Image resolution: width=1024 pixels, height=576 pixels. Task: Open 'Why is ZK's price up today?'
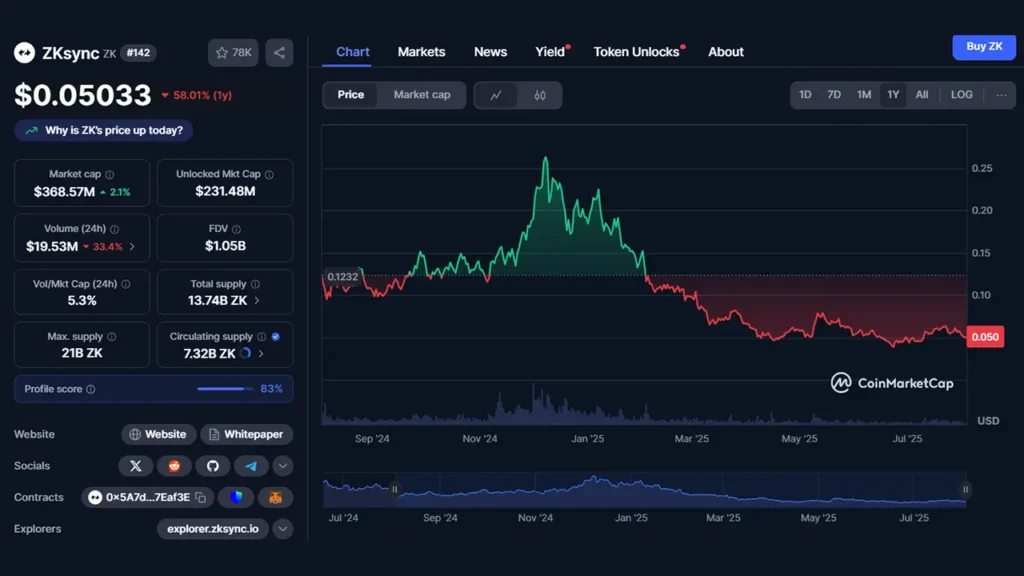click(x=104, y=131)
